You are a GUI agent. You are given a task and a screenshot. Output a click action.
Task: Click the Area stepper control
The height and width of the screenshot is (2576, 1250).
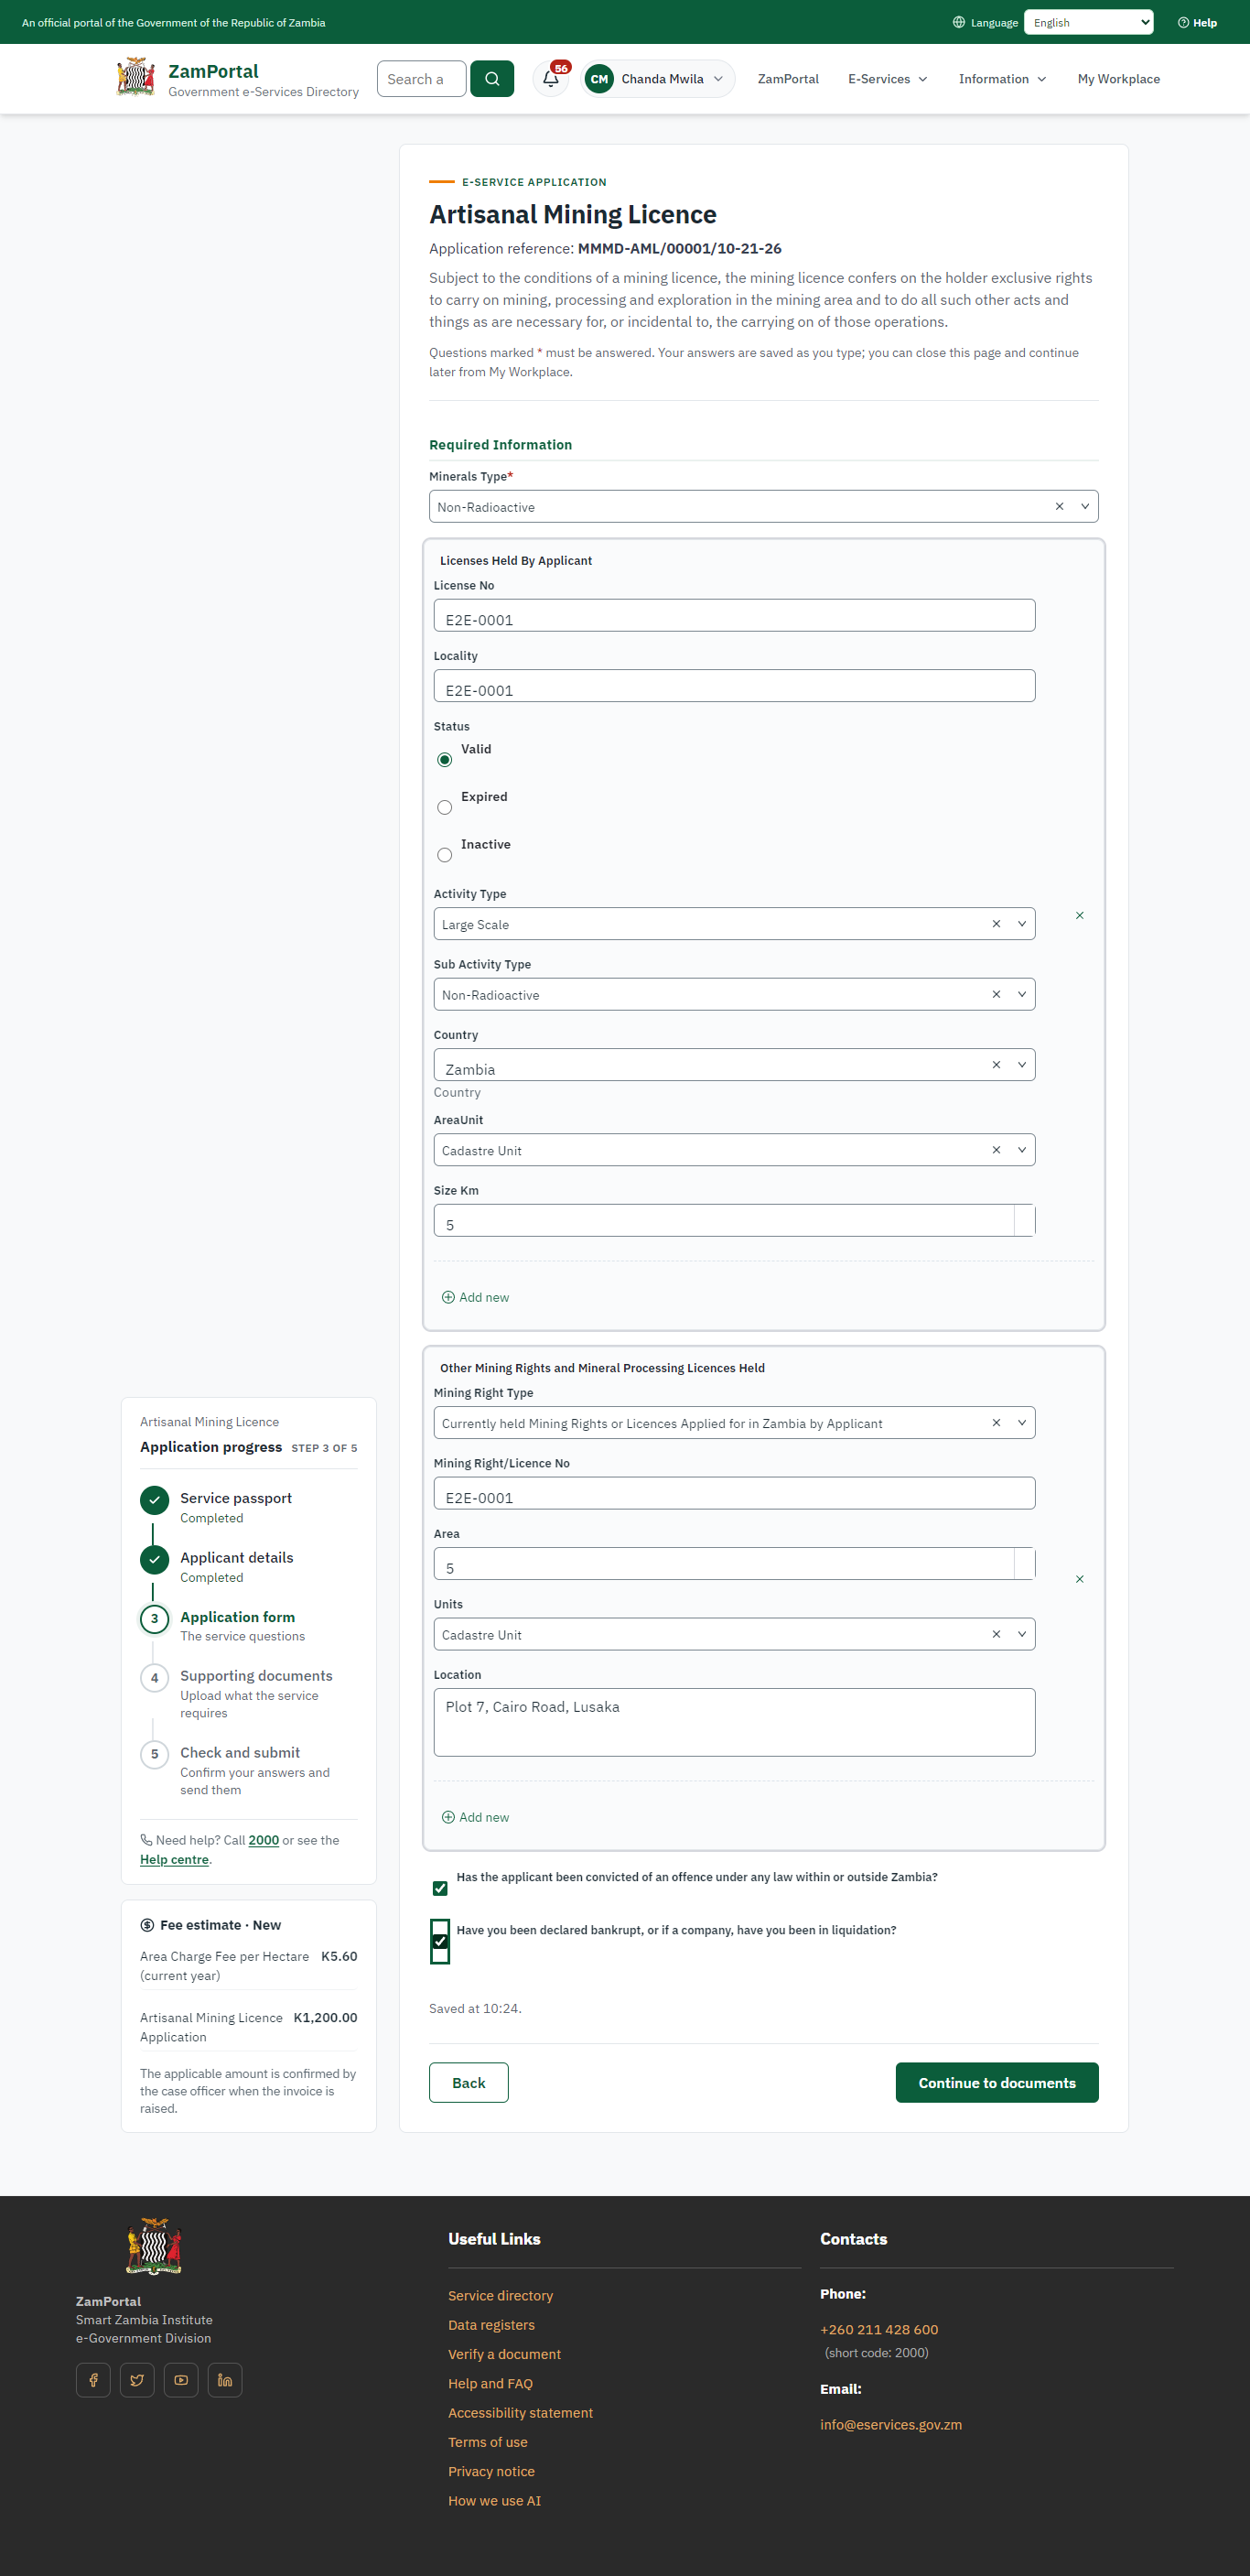point(1024,1564)
